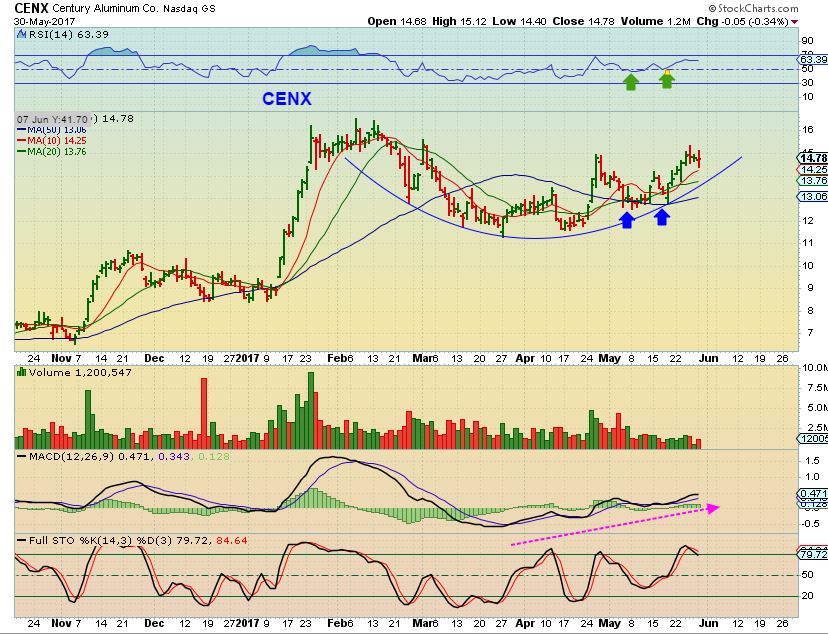Click the Volume 1.2M header value
The width and height of the screenshot is (828, 634).
(x=656, y=21)
